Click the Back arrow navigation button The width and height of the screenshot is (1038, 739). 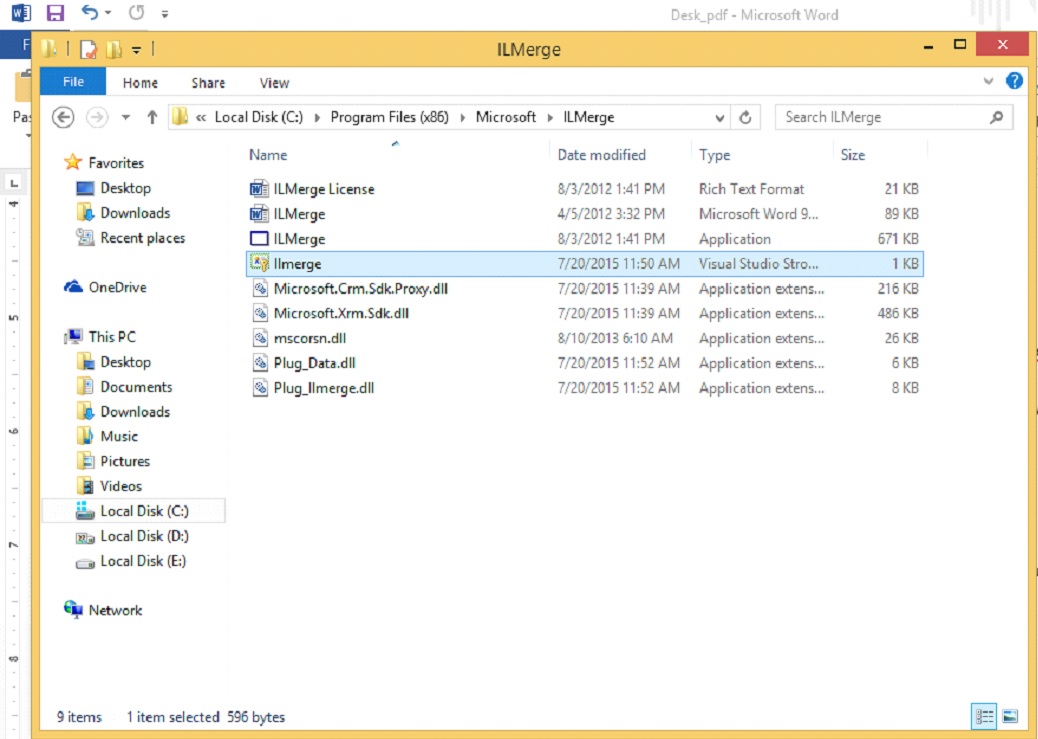(x=63, y=118)
